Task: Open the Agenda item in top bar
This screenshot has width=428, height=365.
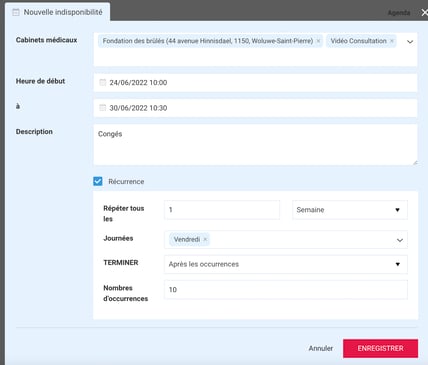Action: [399, 13]
